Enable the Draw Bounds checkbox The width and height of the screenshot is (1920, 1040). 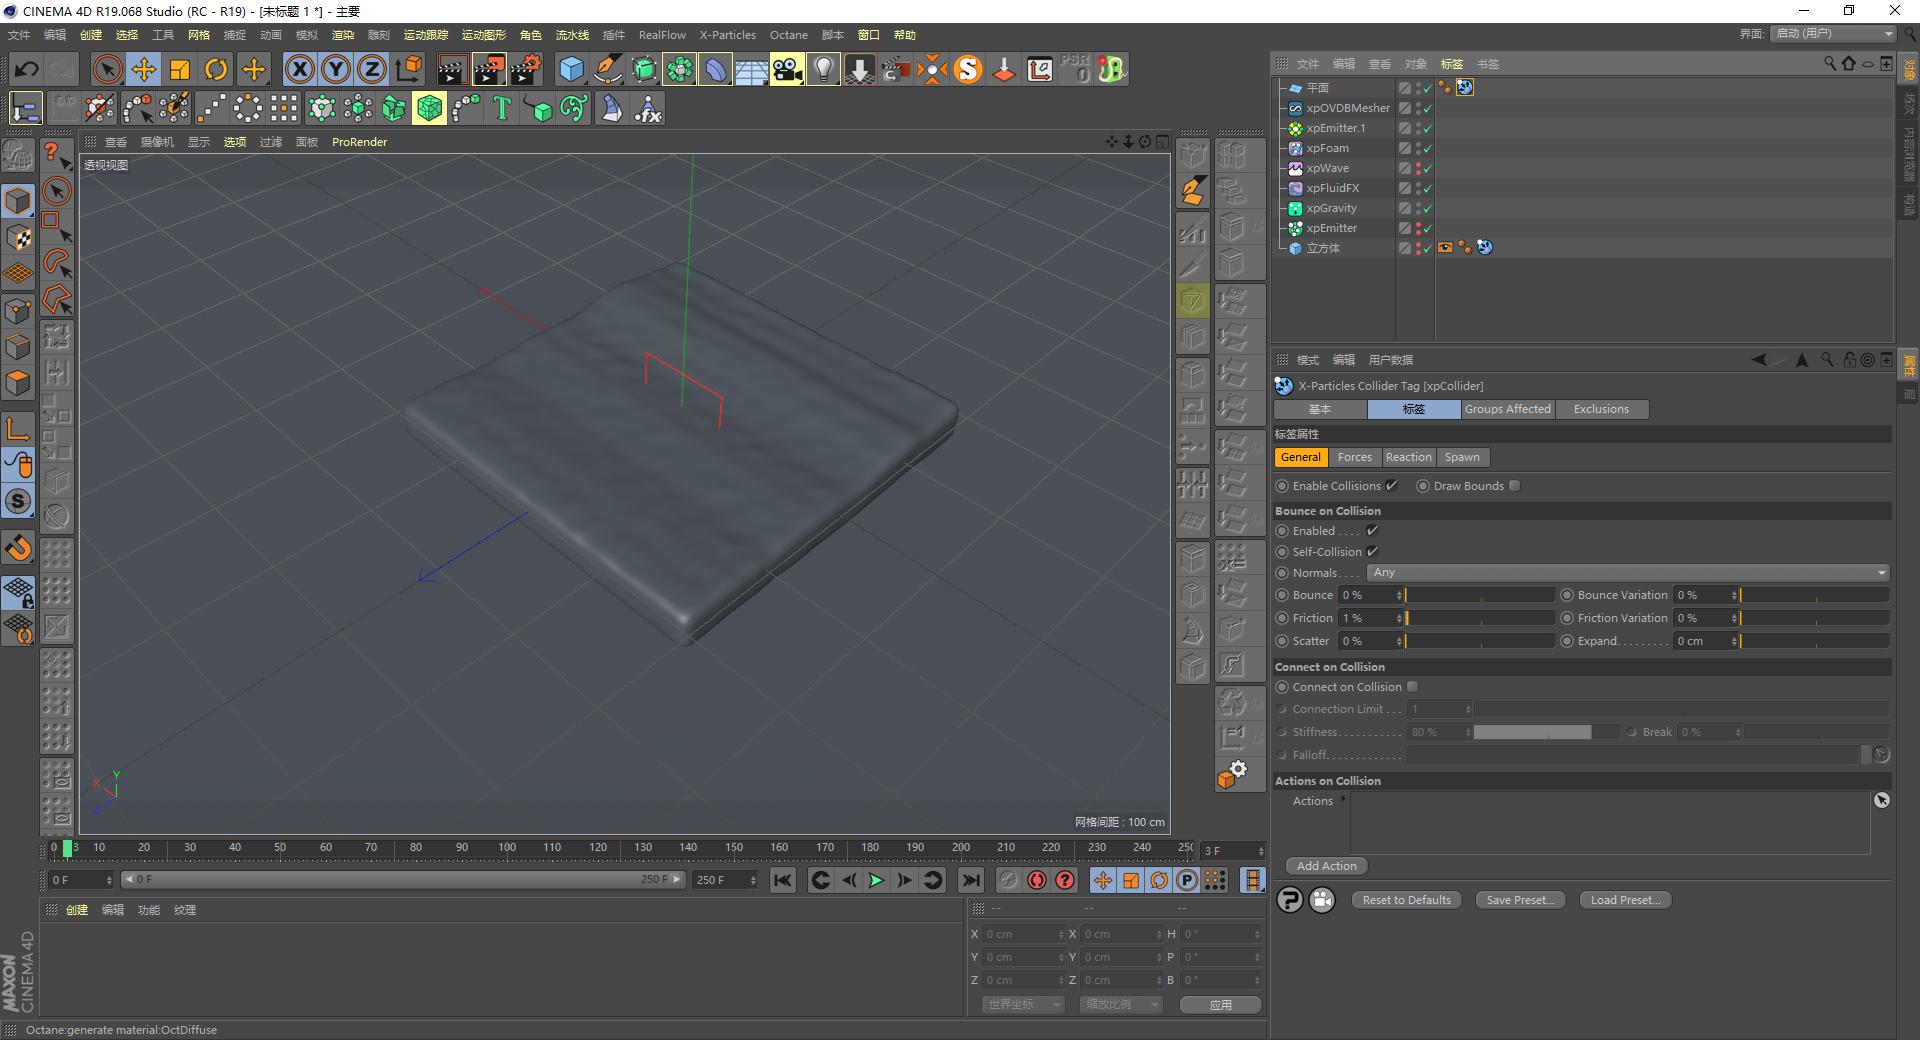(1514, 485)
